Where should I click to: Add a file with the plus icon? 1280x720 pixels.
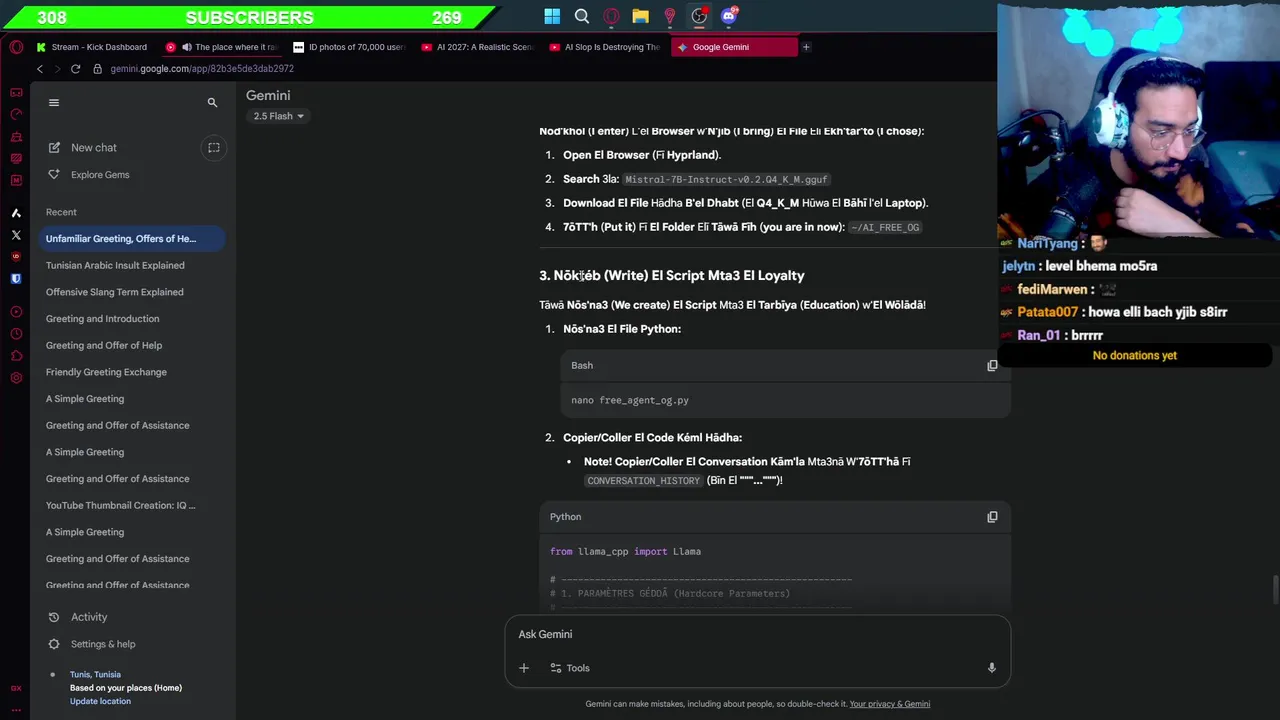point(524,668)
